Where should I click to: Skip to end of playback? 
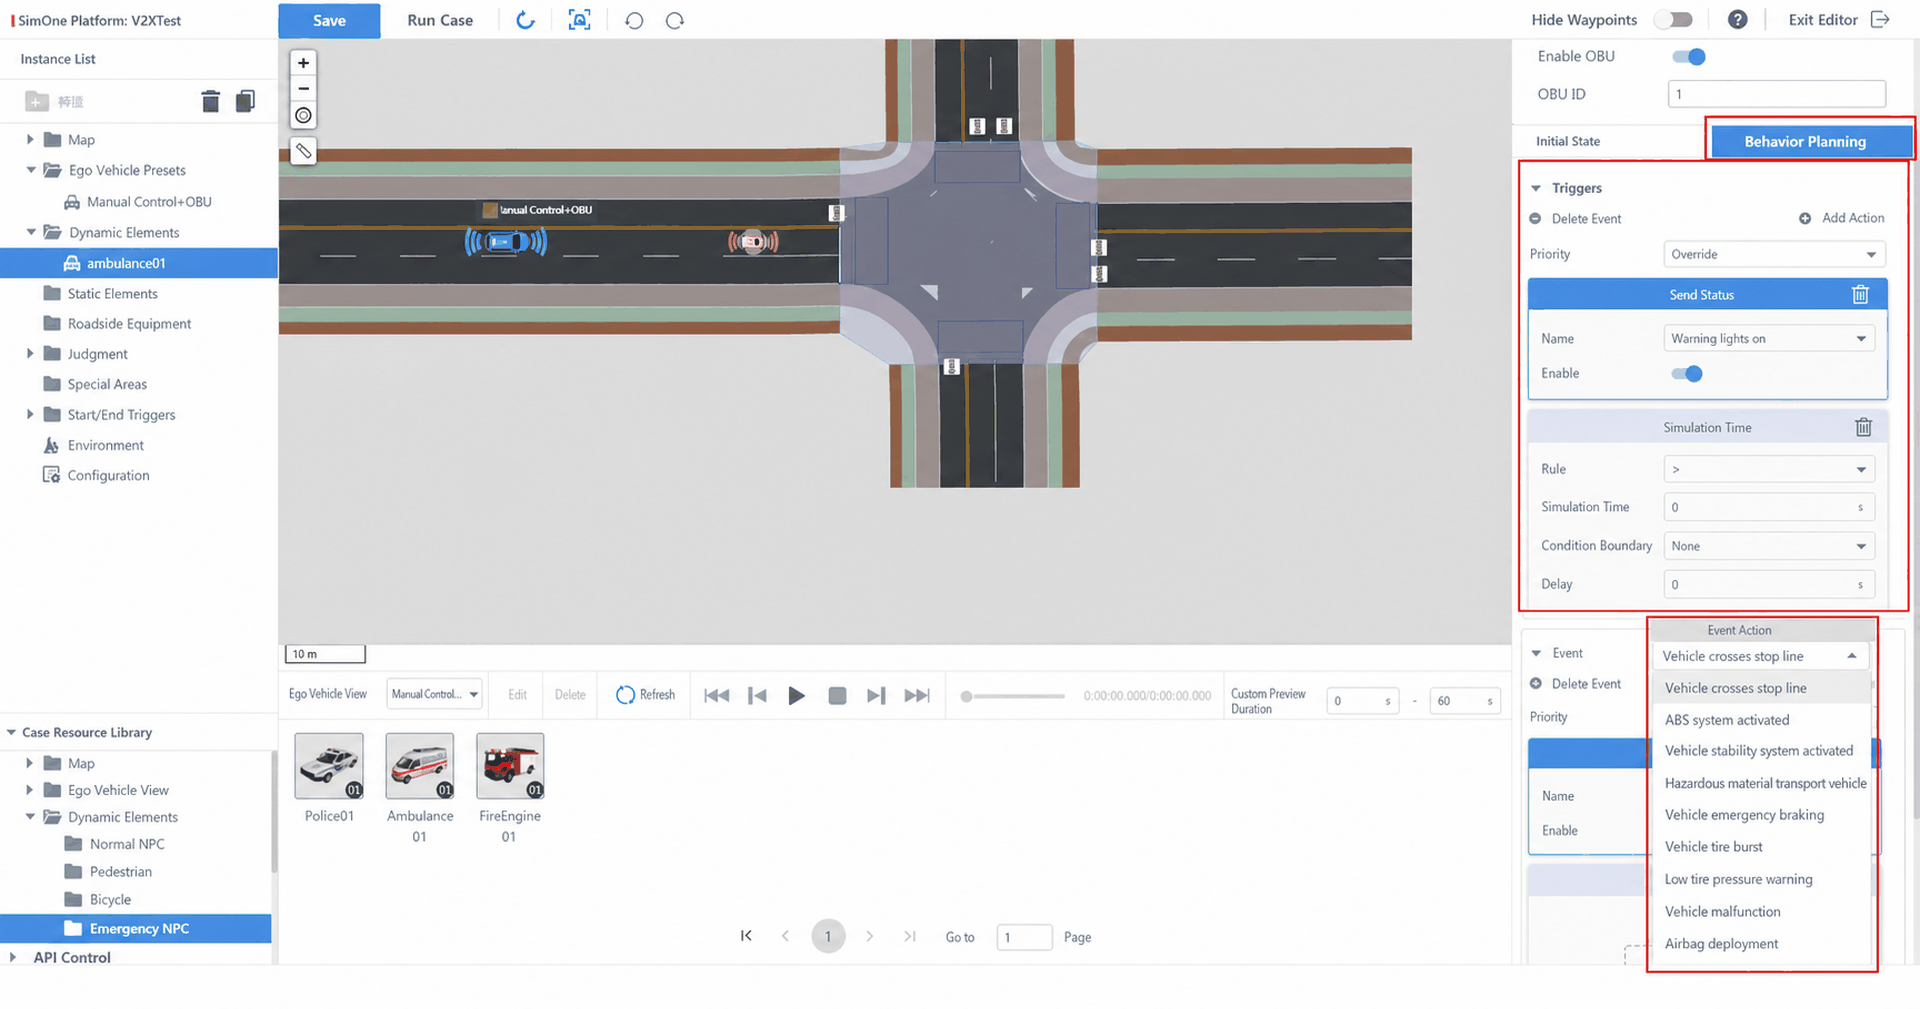917,695
